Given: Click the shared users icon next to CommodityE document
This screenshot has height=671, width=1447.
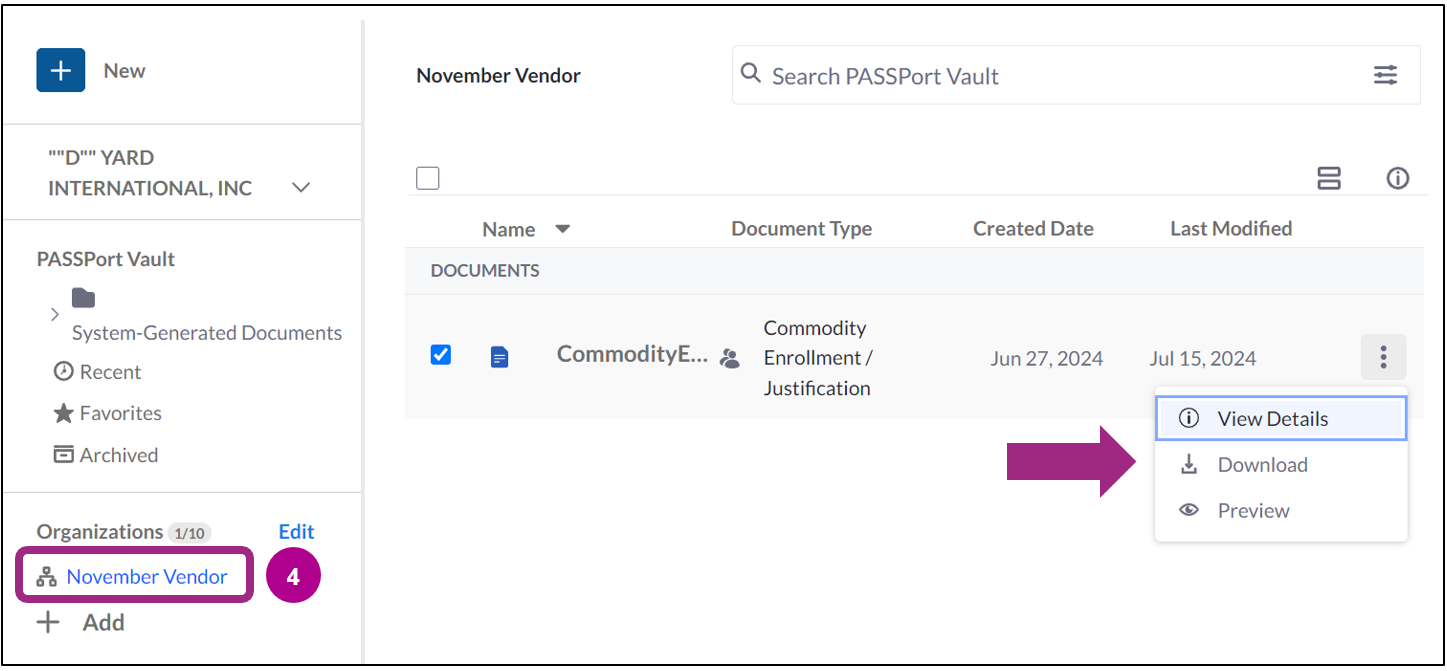Looking at the screenshot, I should (729, 357).
